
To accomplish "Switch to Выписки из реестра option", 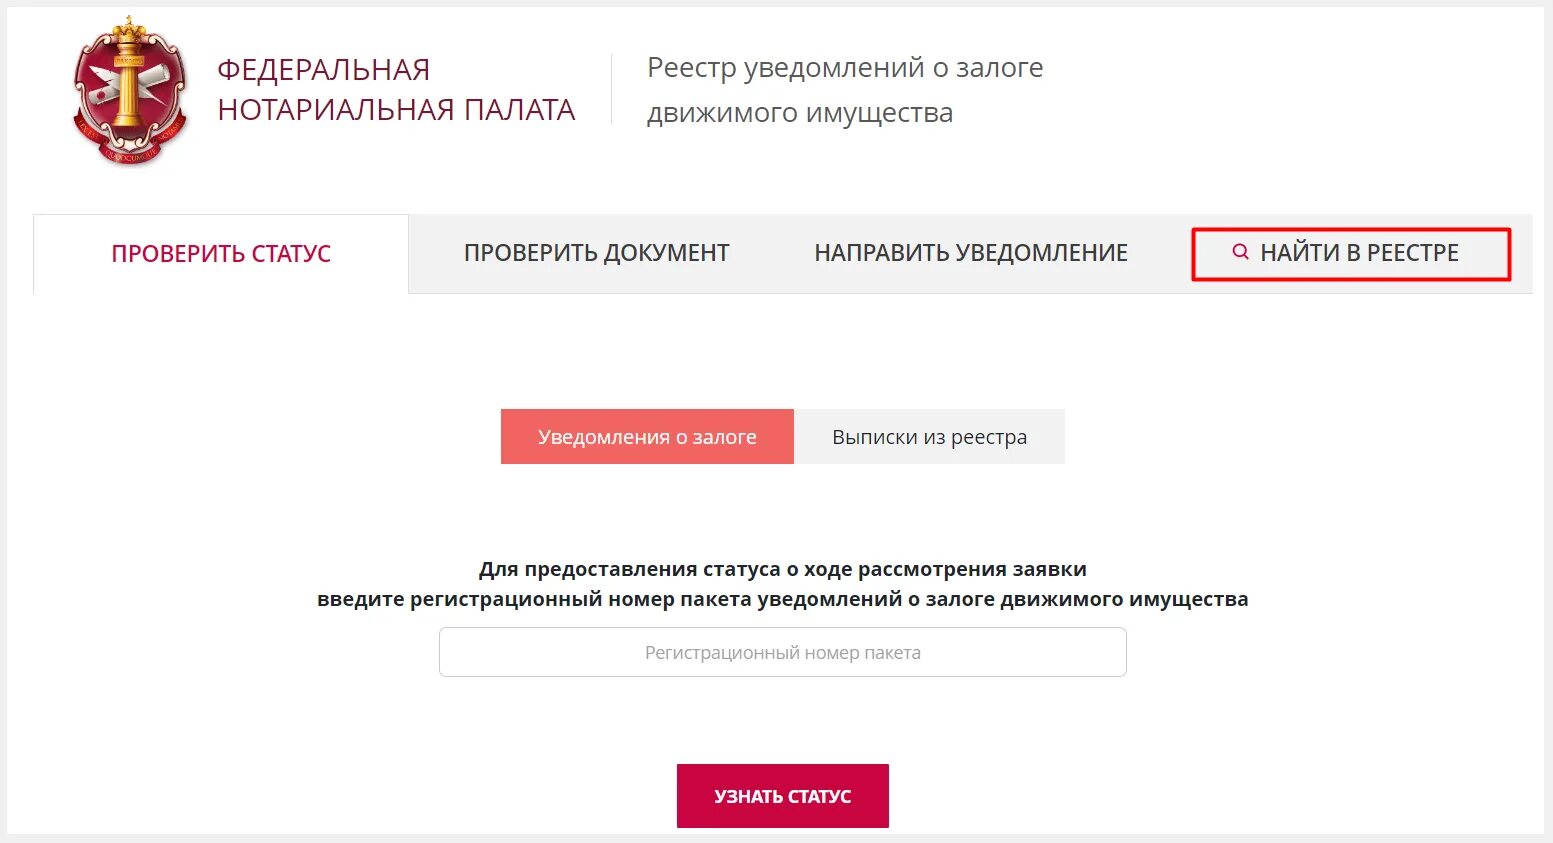I will coord(929,436).
